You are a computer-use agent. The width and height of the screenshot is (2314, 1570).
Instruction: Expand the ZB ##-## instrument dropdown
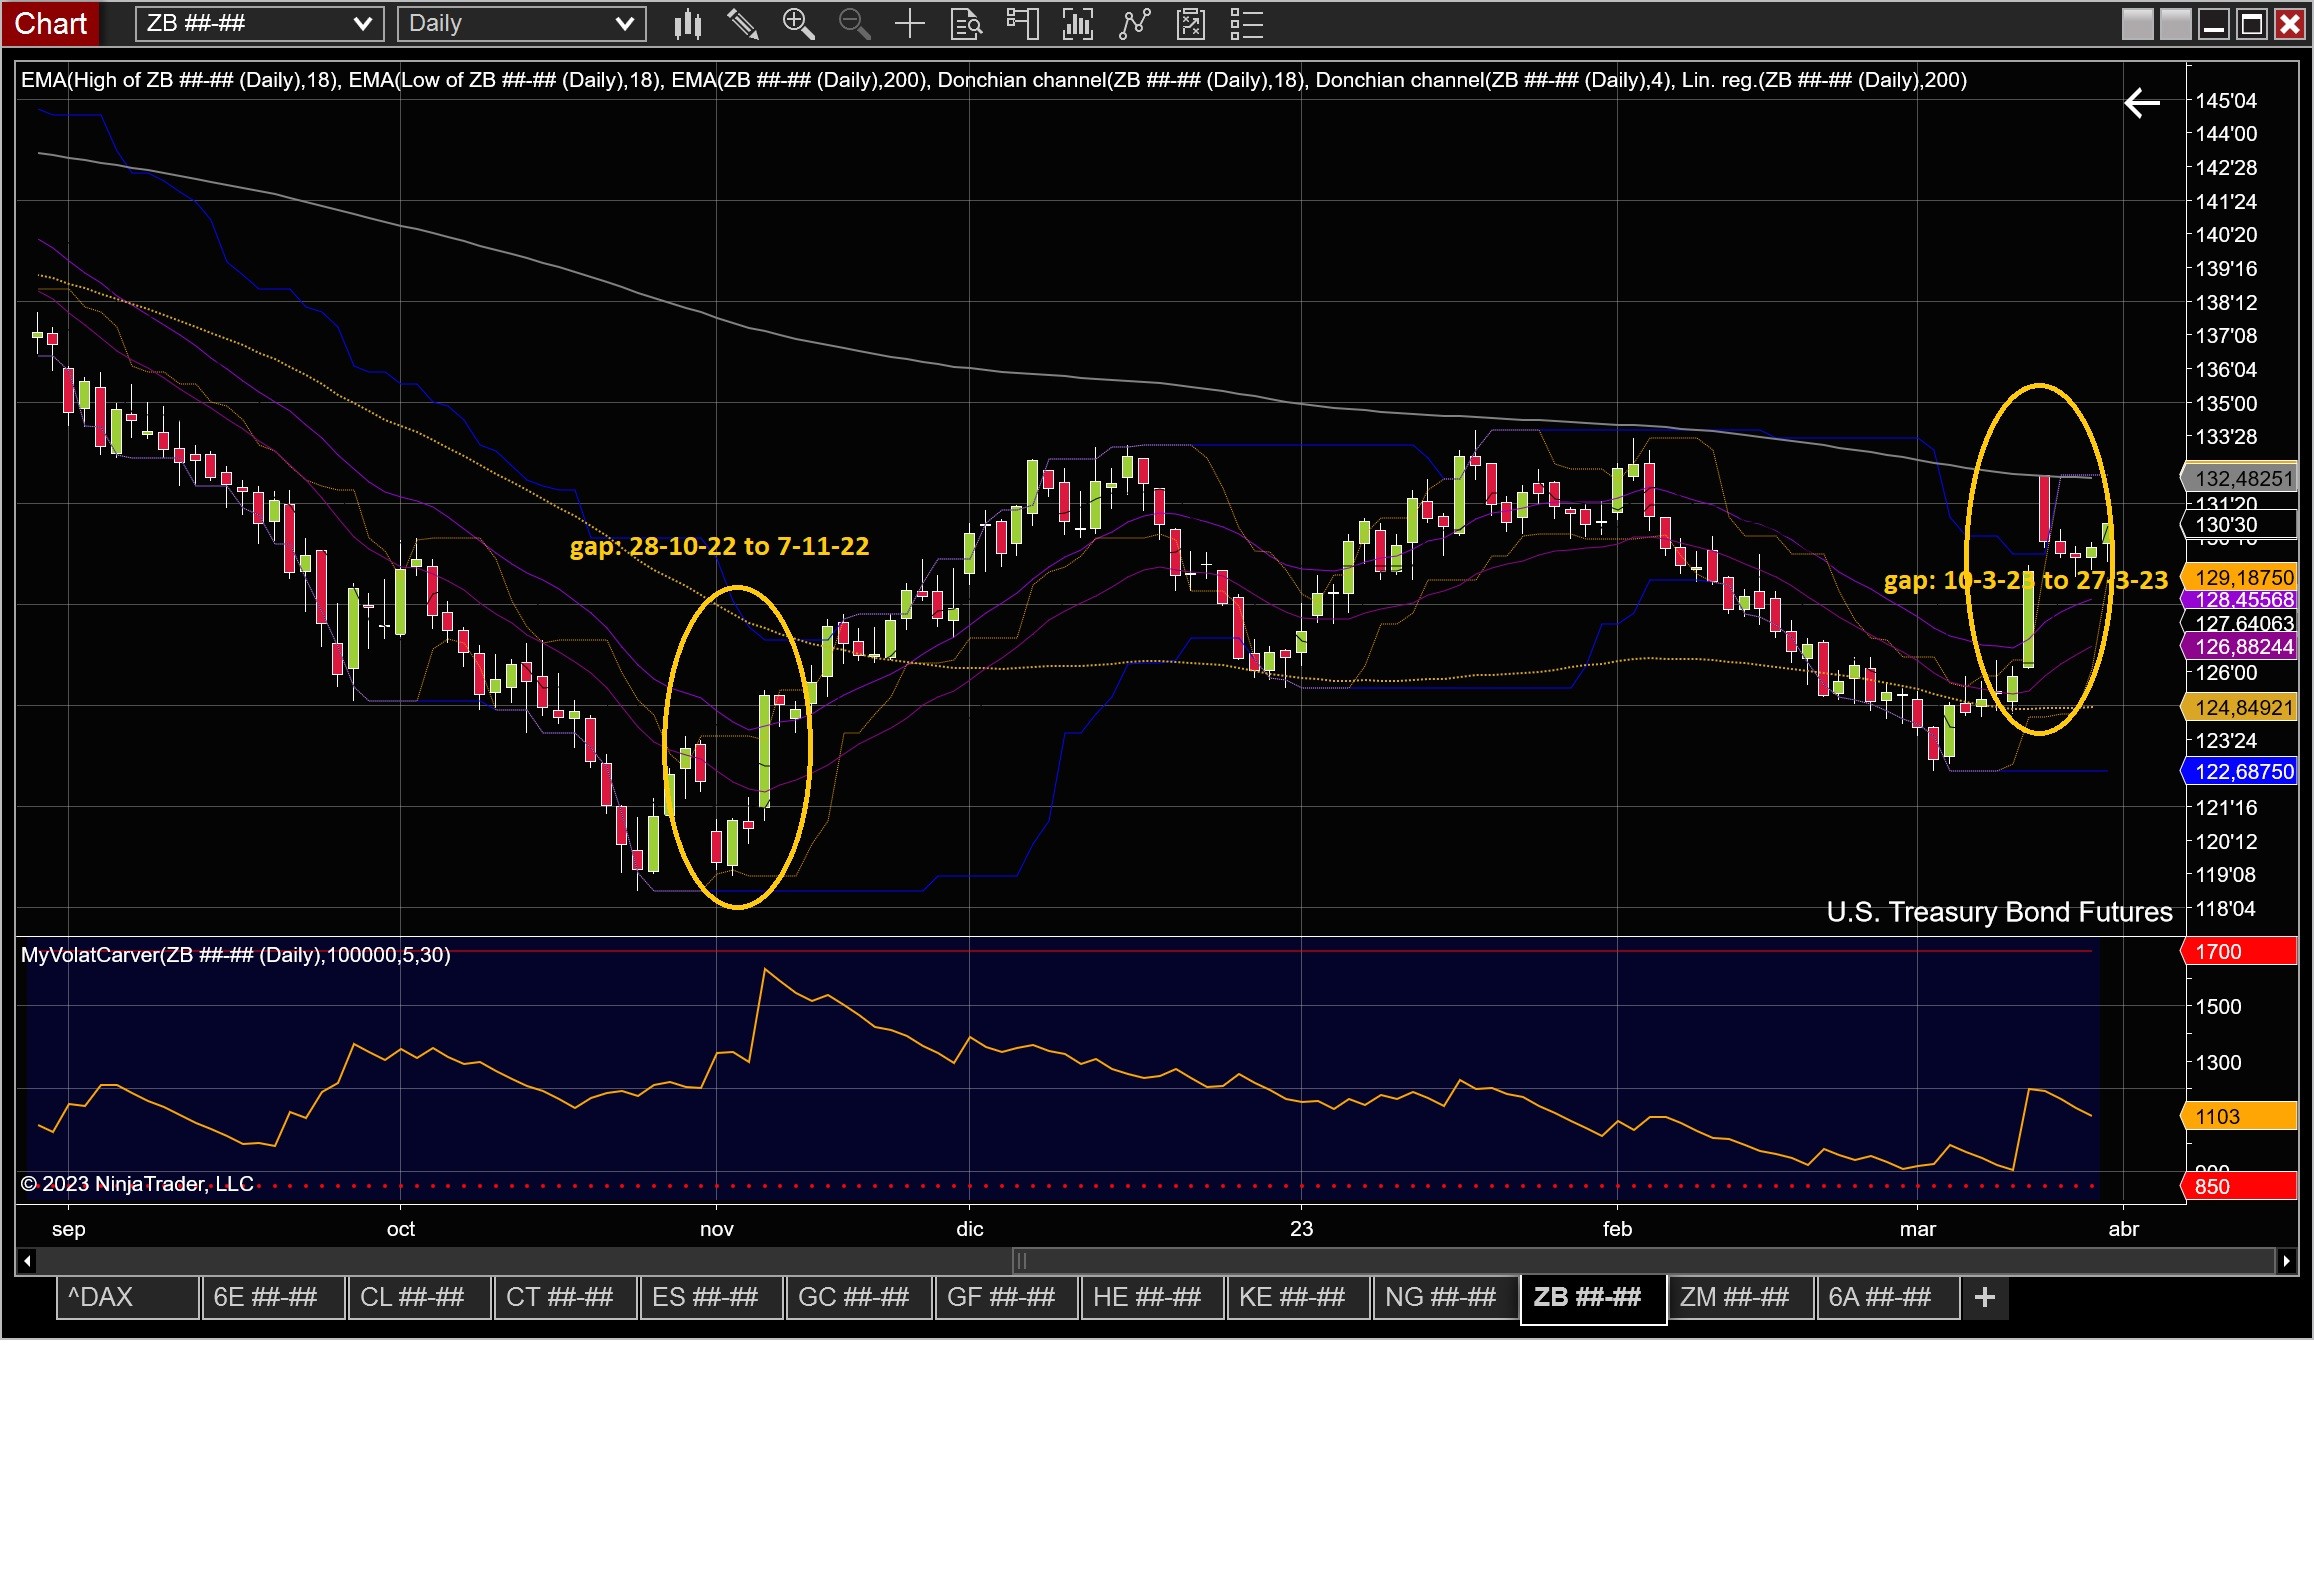pos(362,23)
